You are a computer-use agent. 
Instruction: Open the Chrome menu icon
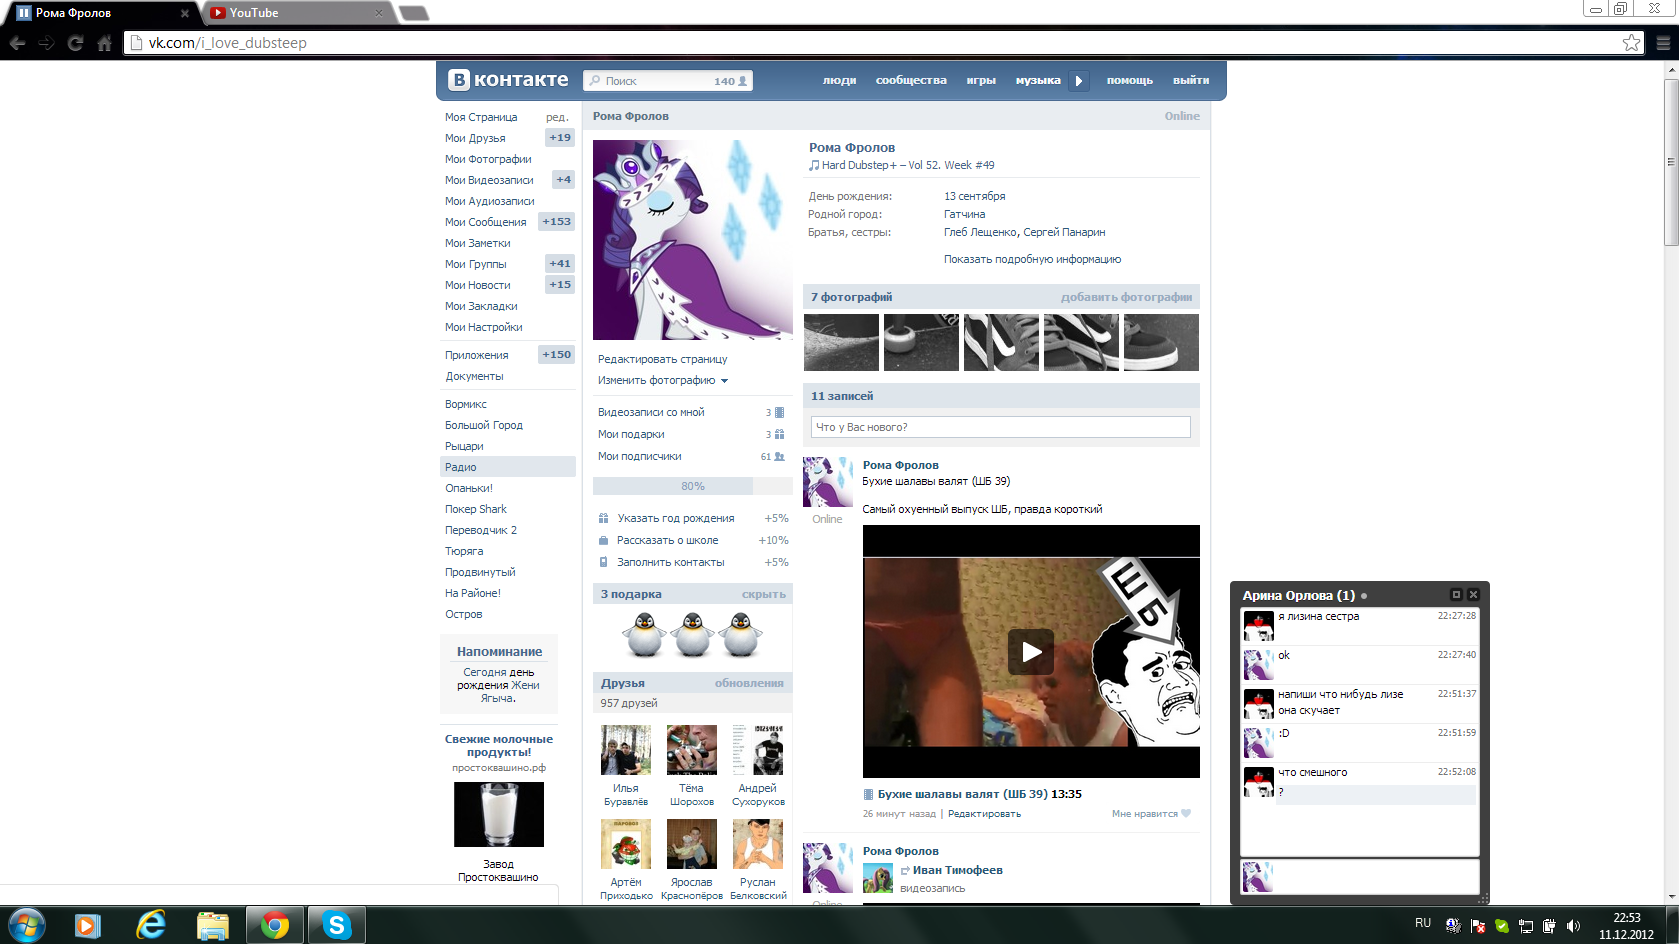(x=1663, y=43)
